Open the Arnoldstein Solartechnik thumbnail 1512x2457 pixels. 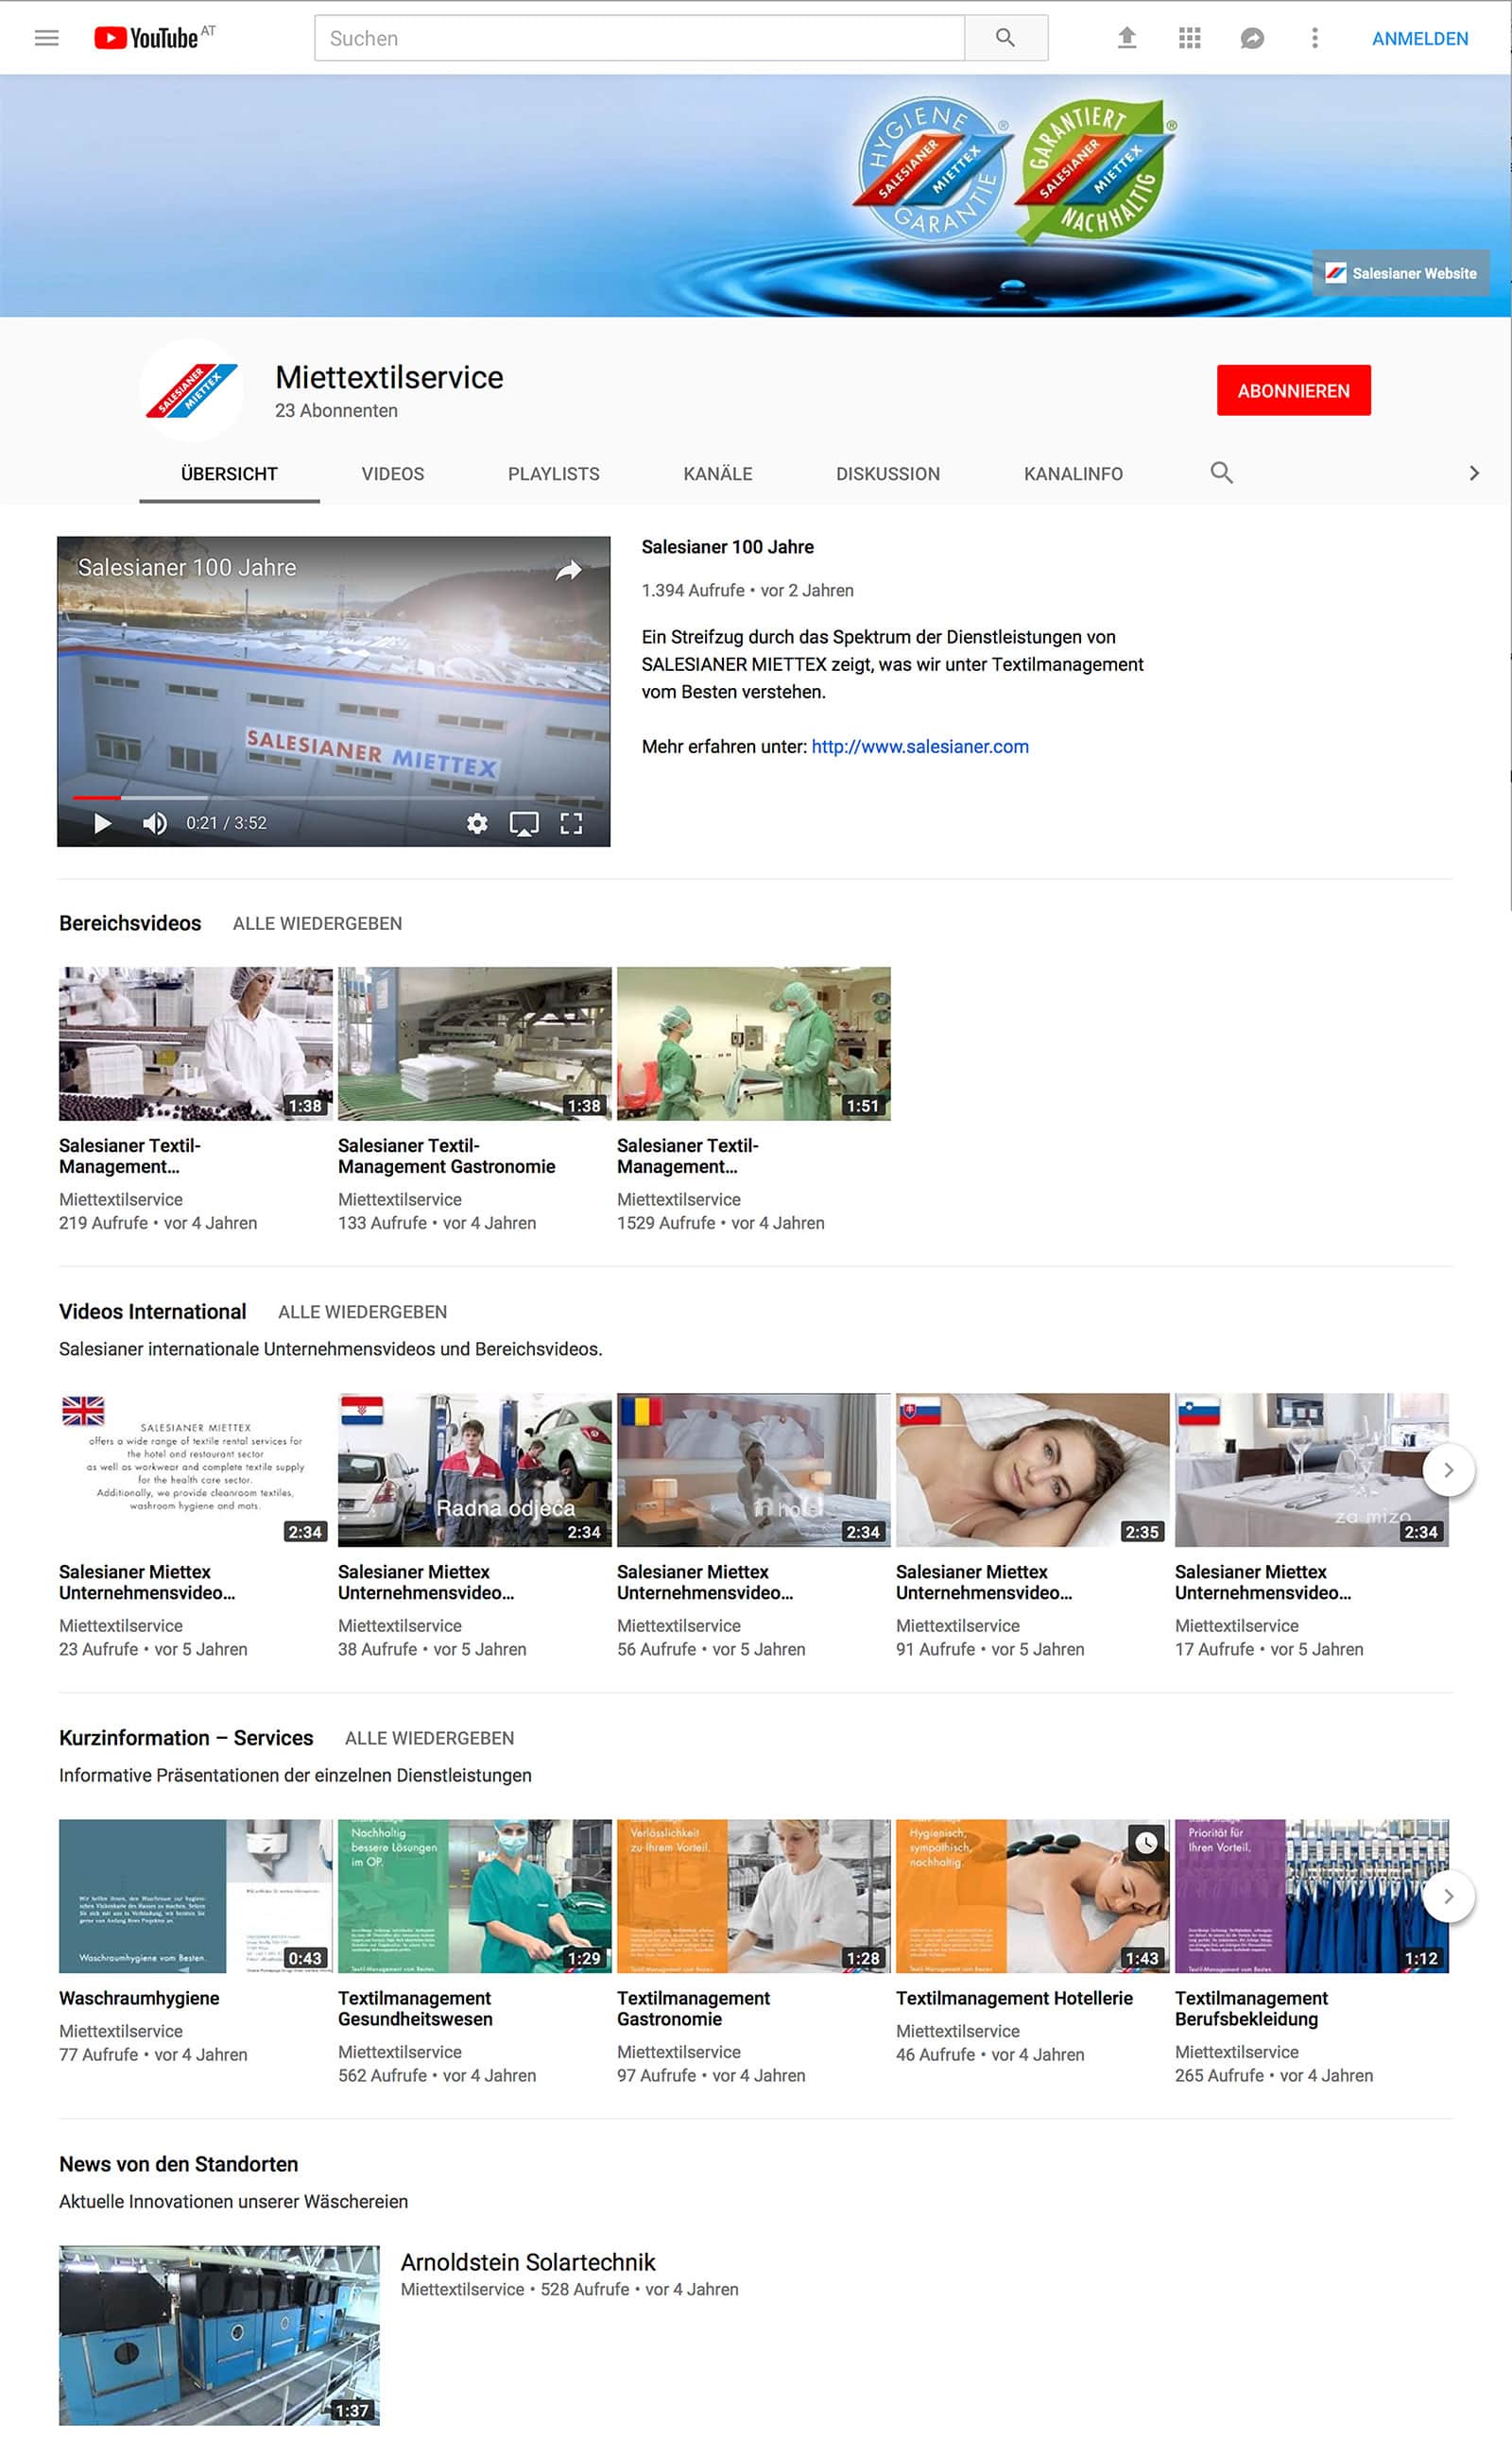click(219, 2335)
